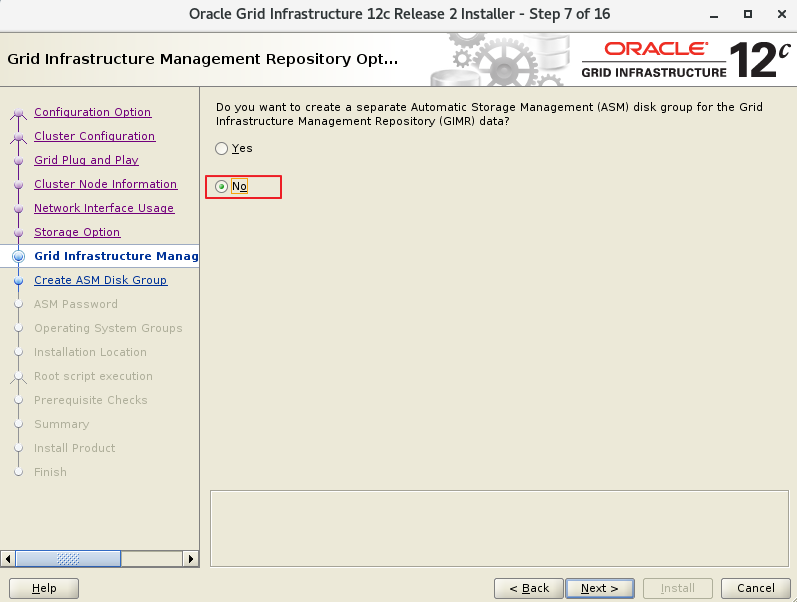
Task: Click the sidebar horizontal scrollbar thumb
Action: [x=68, y=559]
